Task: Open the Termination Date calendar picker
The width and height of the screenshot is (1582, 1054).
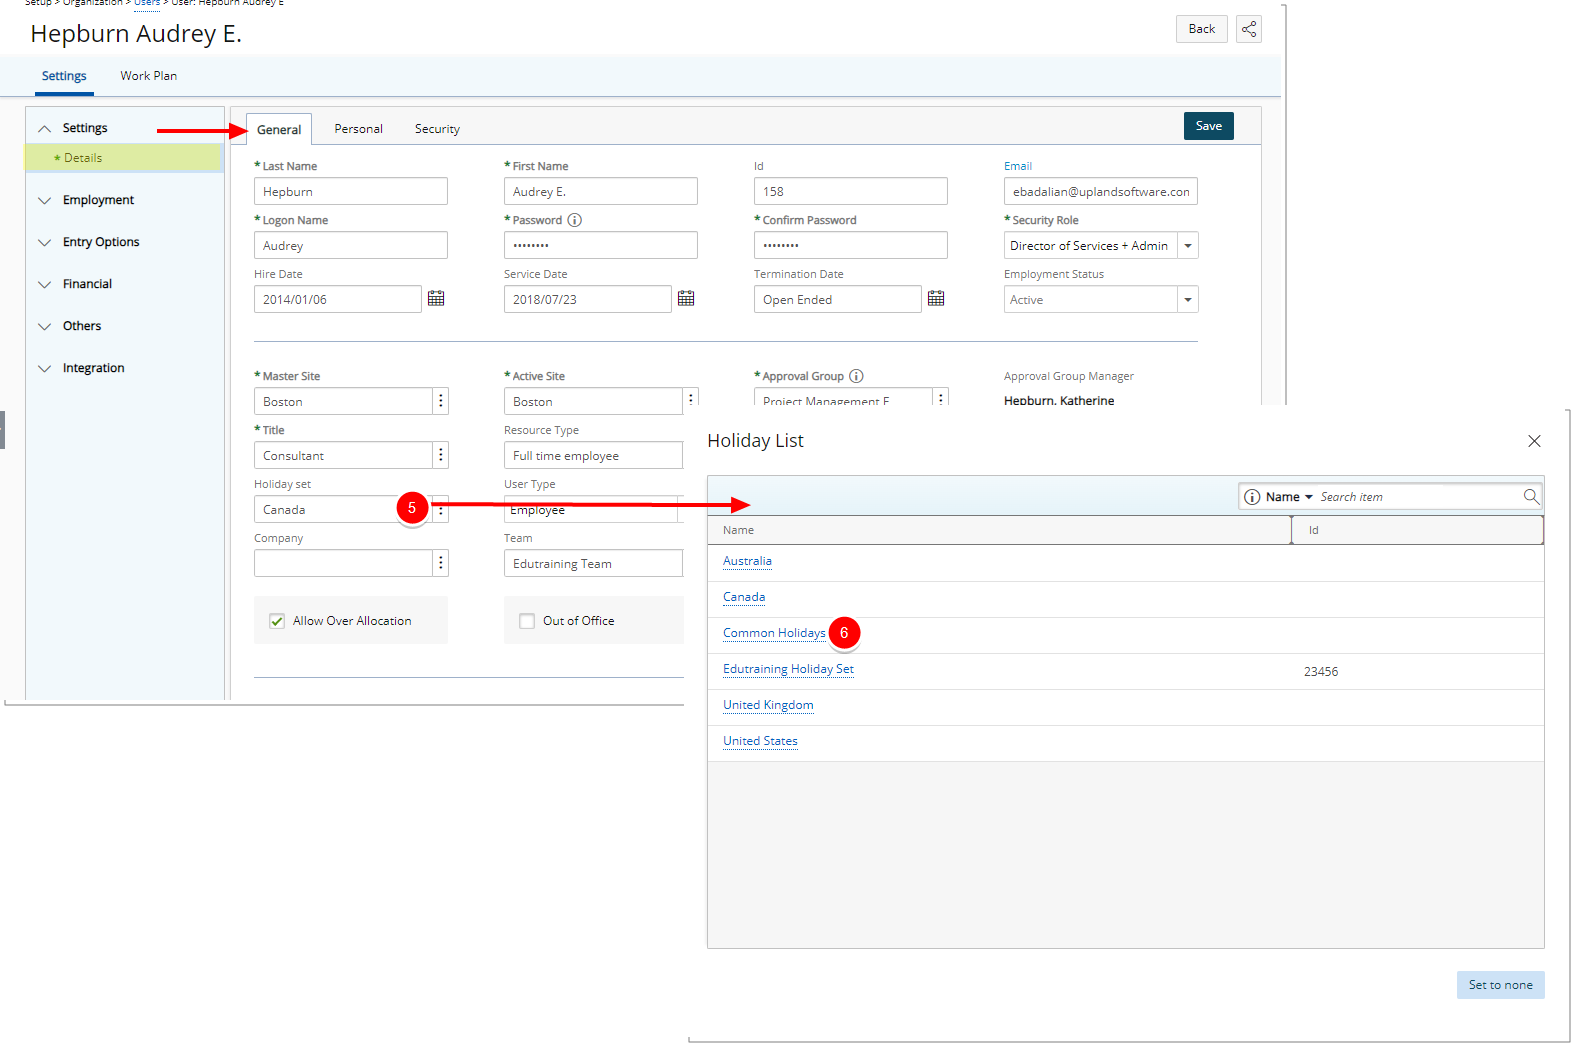Action: [x=936, y=298]
